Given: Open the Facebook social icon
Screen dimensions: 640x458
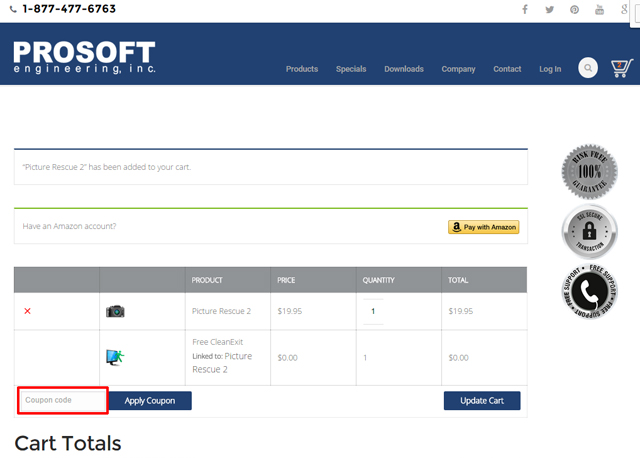Looking at the screenshot, I should [x=525, y=10].
